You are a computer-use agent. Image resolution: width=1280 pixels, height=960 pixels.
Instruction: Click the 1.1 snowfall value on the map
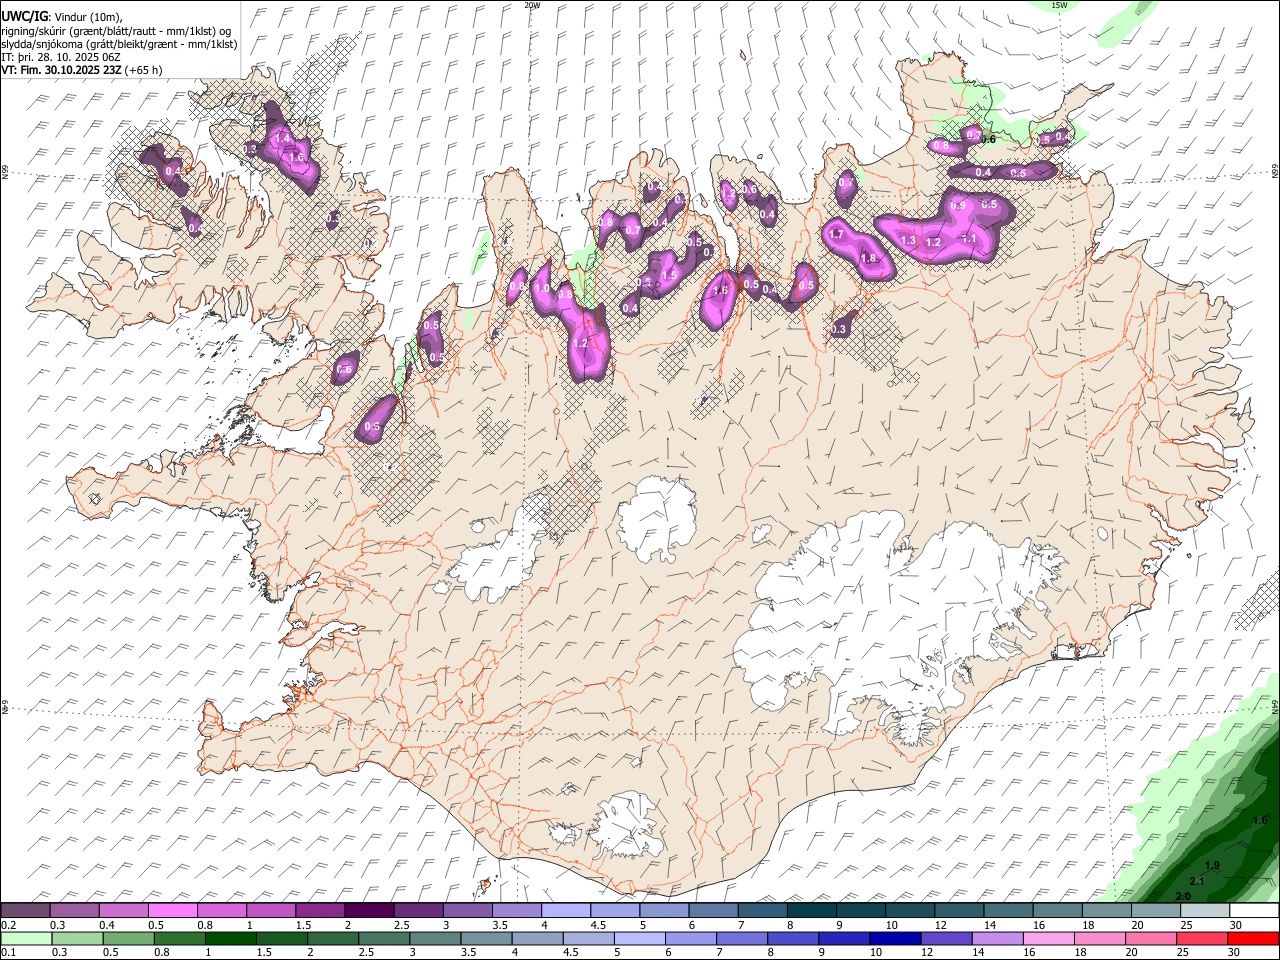coord(968,239)
